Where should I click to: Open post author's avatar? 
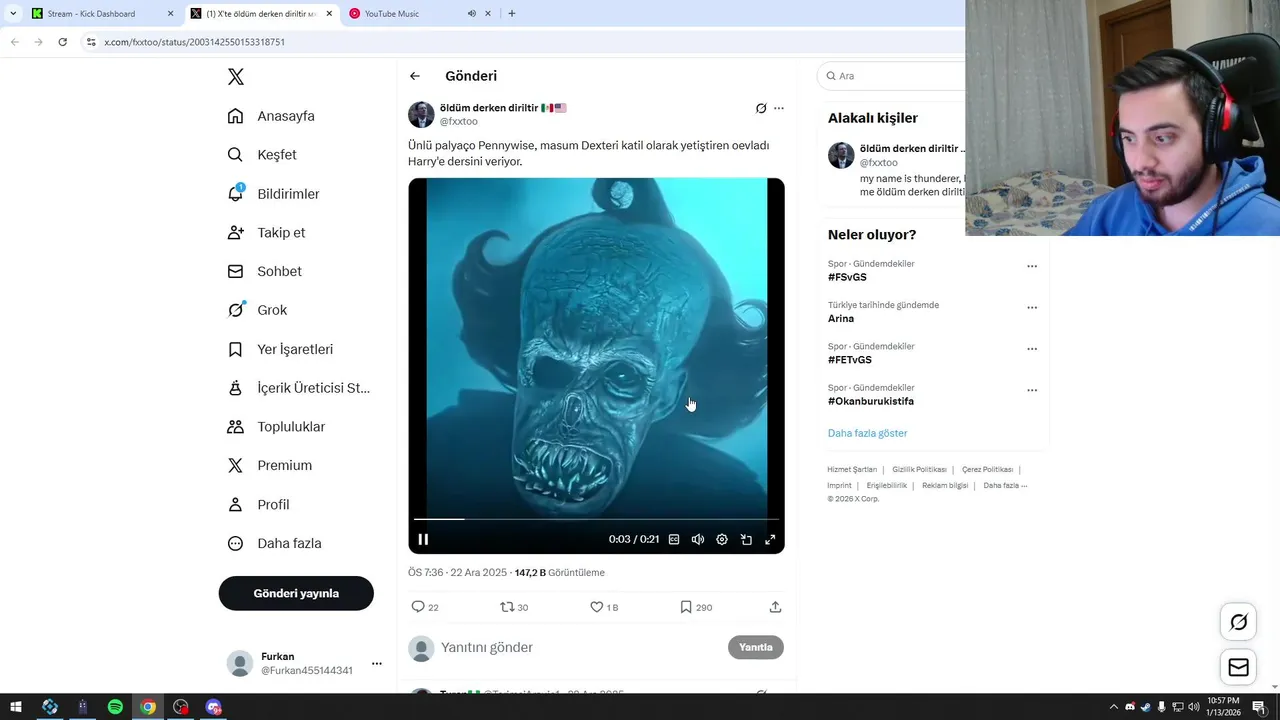421,114
